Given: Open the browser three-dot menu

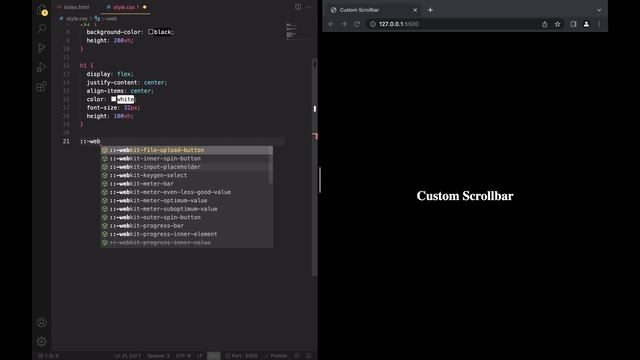Looking at the screenshot, I should click(x=599, y=24).
